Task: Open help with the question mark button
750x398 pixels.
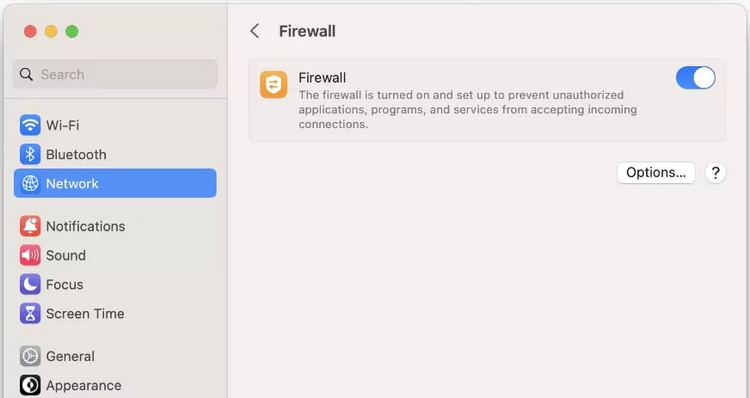Action: [715, 173]
